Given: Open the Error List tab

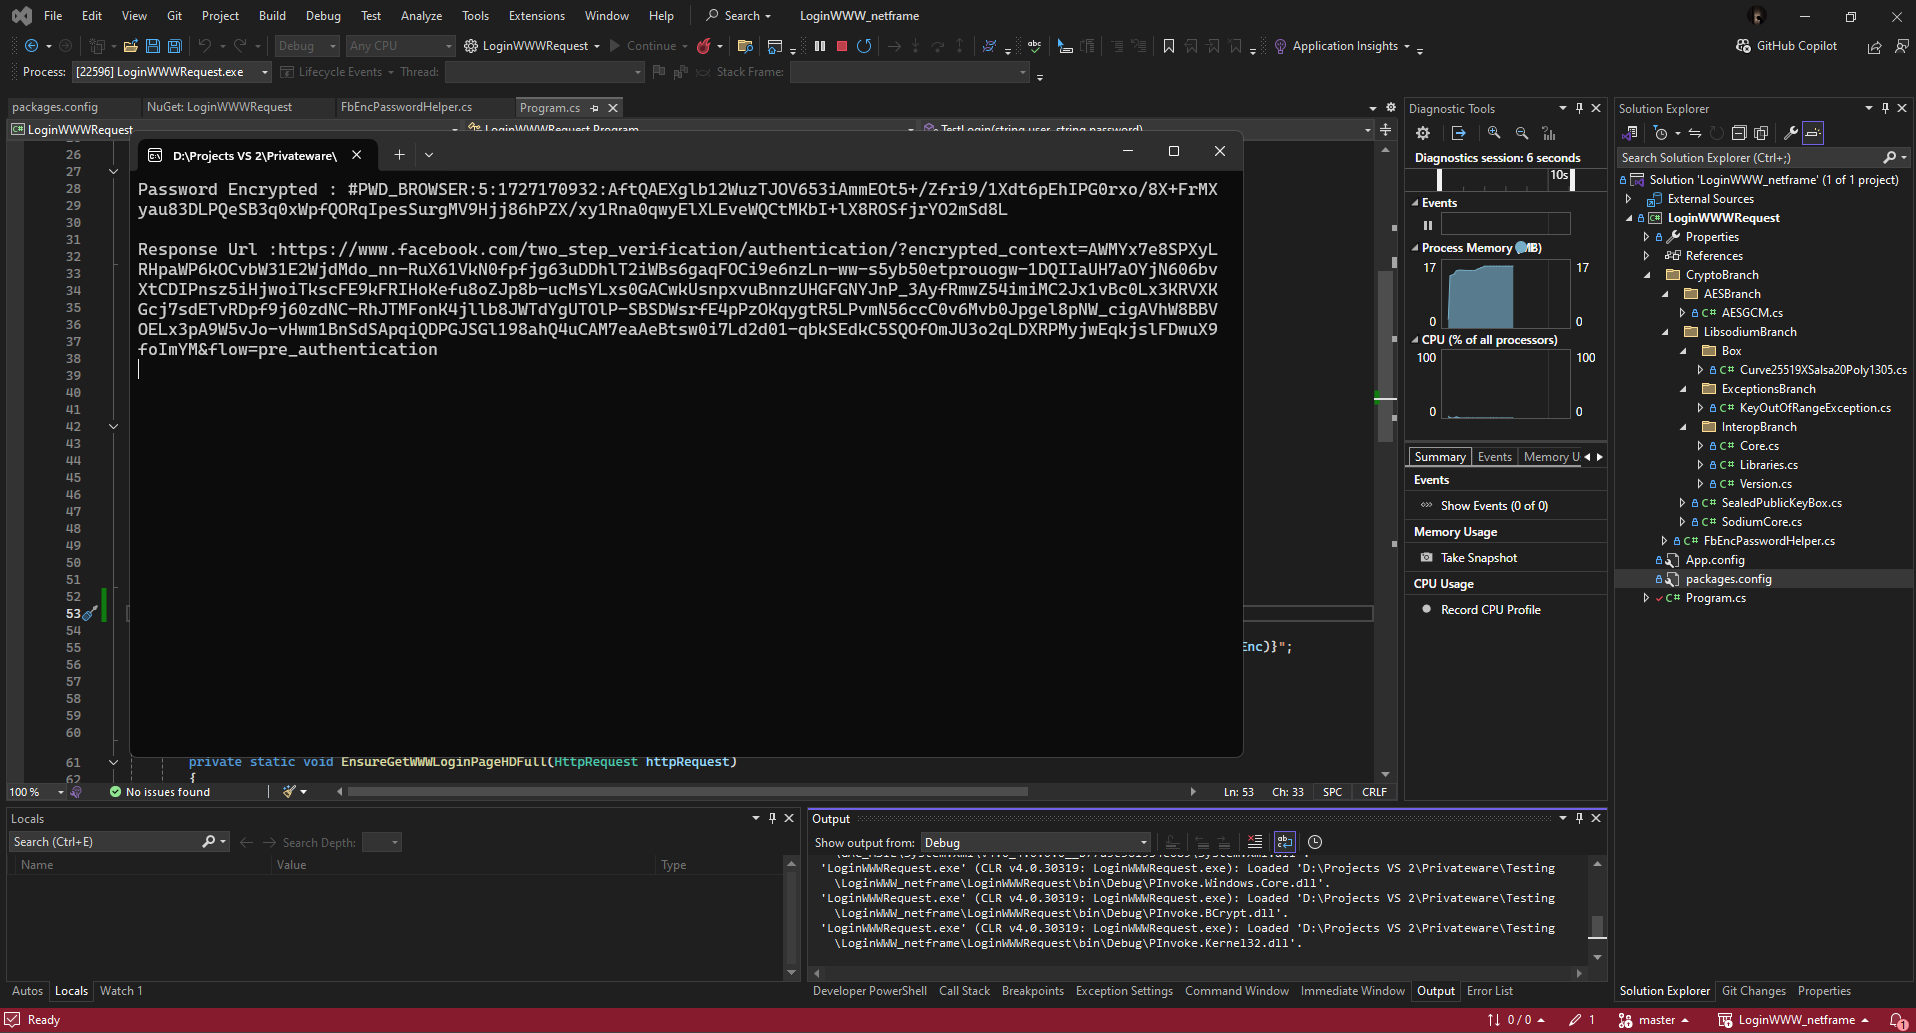Looking at the screenshot, I should coord(1490,991).
